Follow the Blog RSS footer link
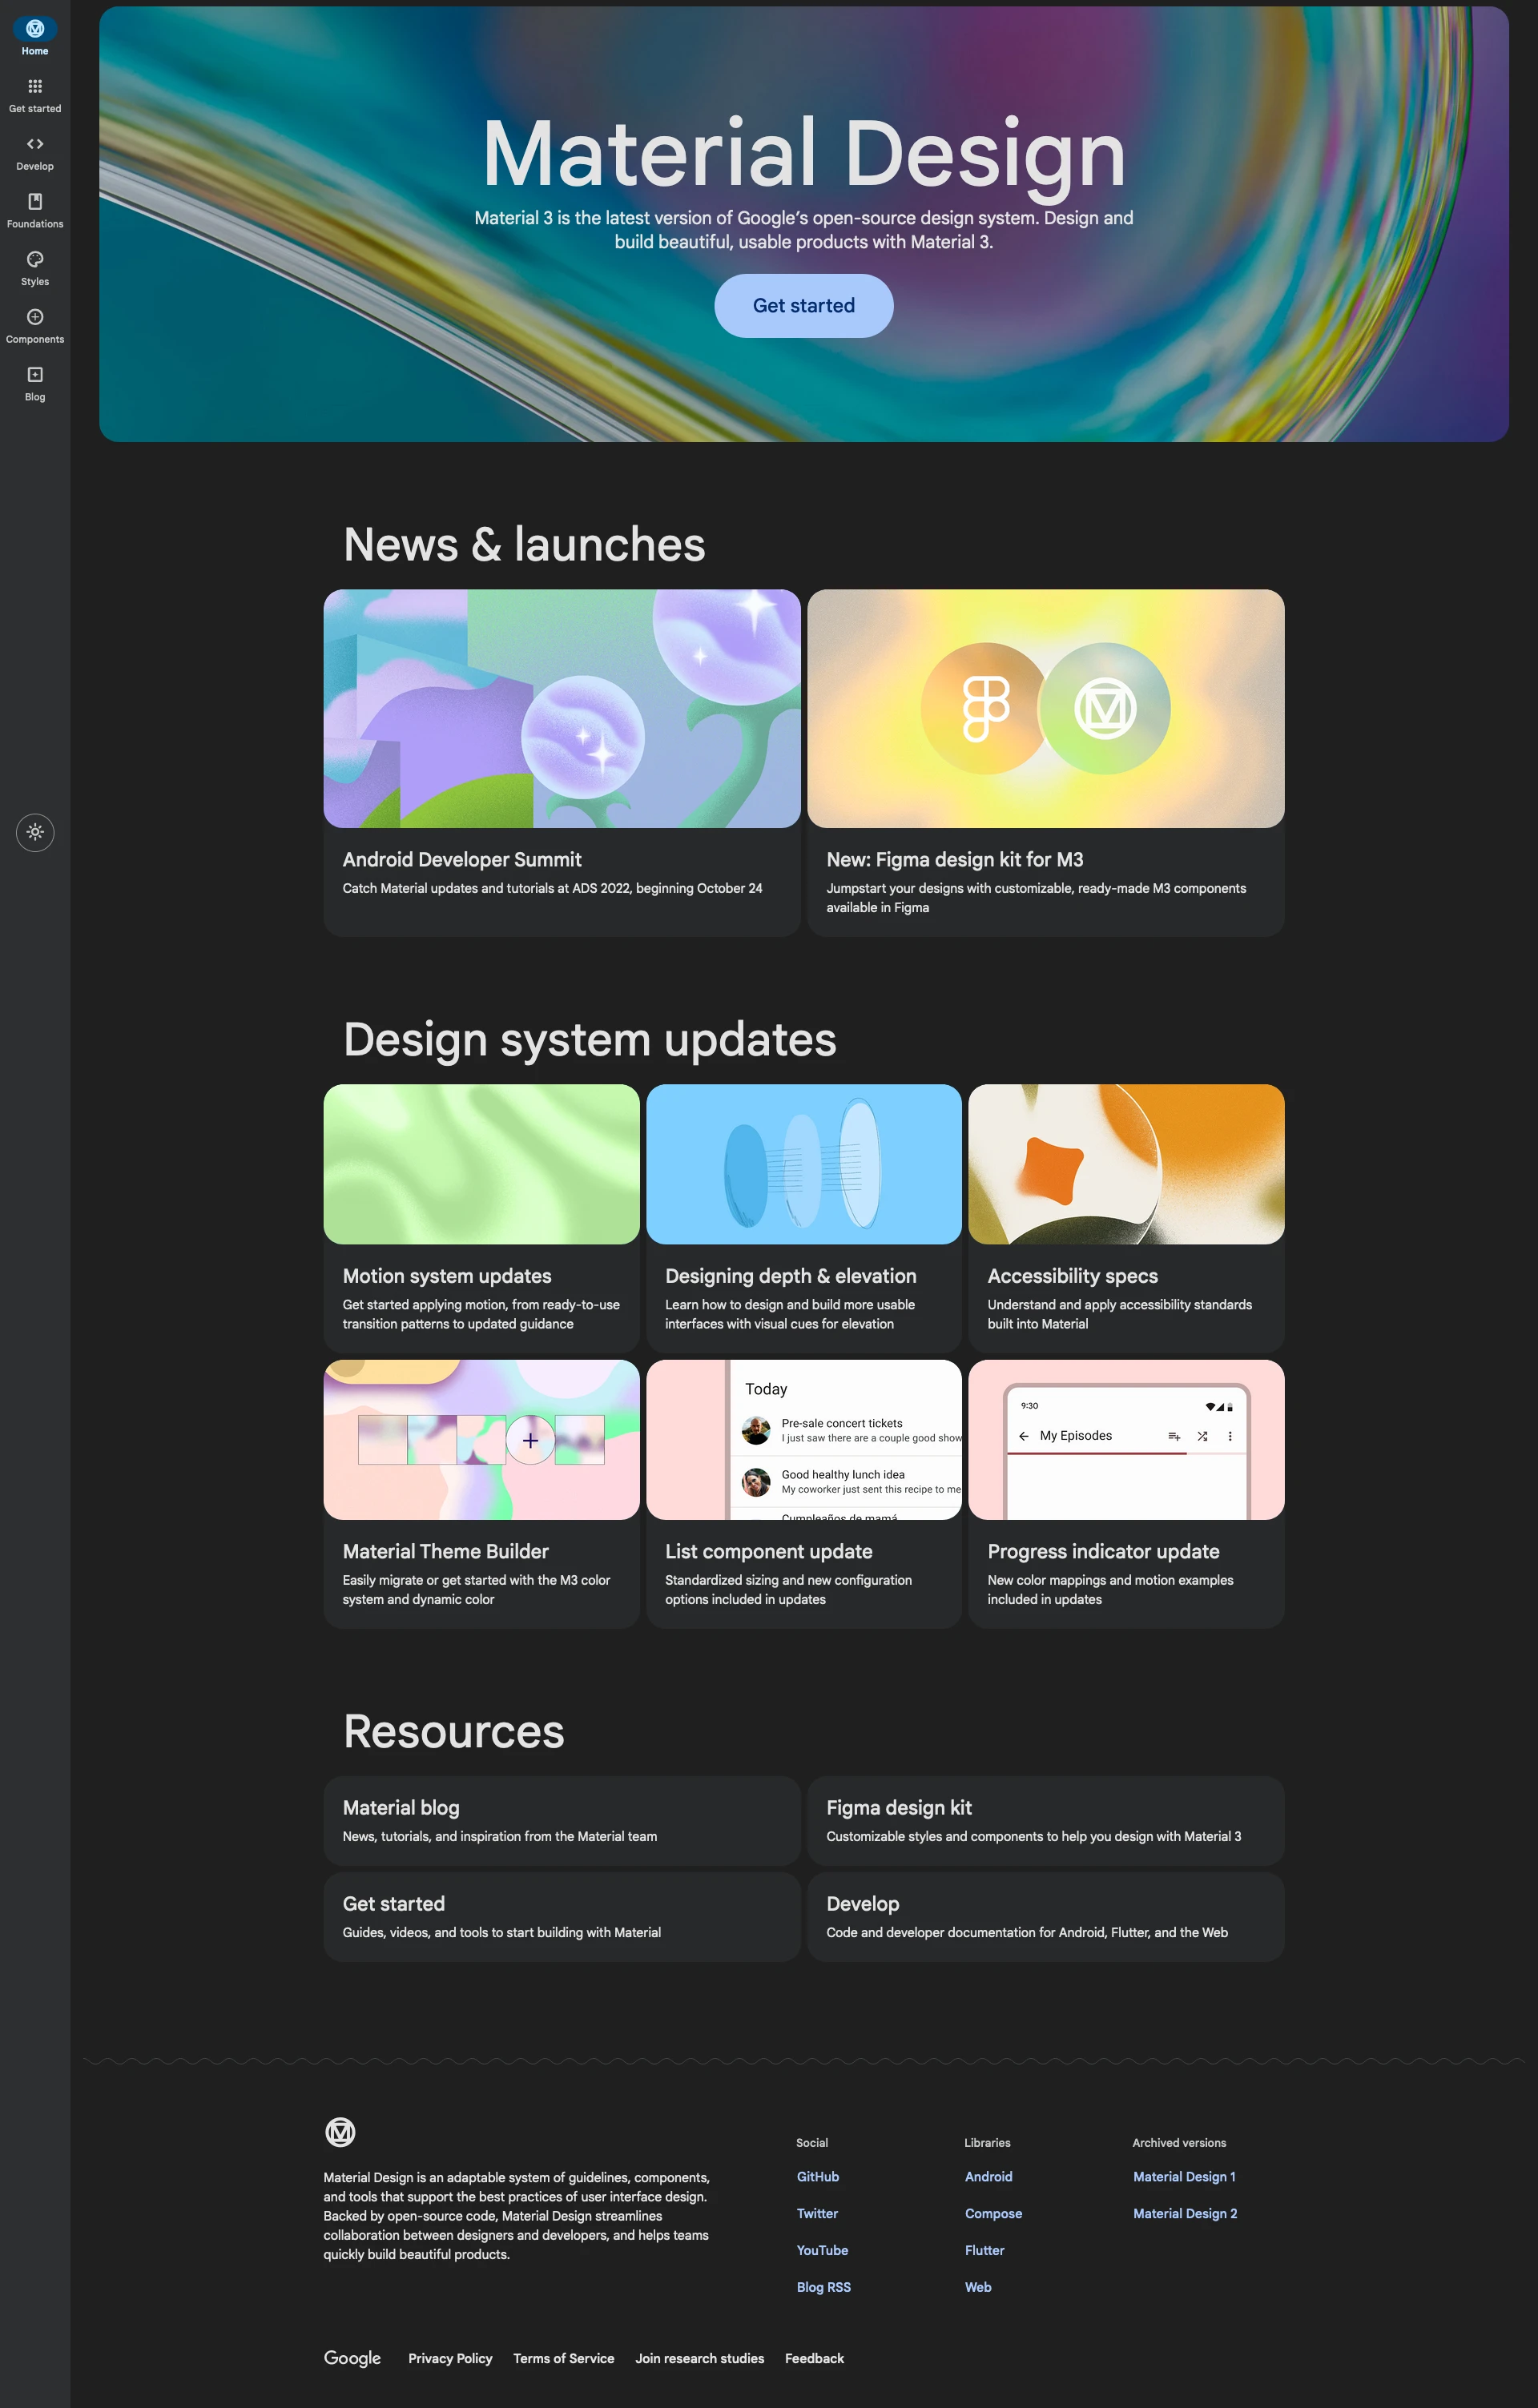 pos(823,2287)
